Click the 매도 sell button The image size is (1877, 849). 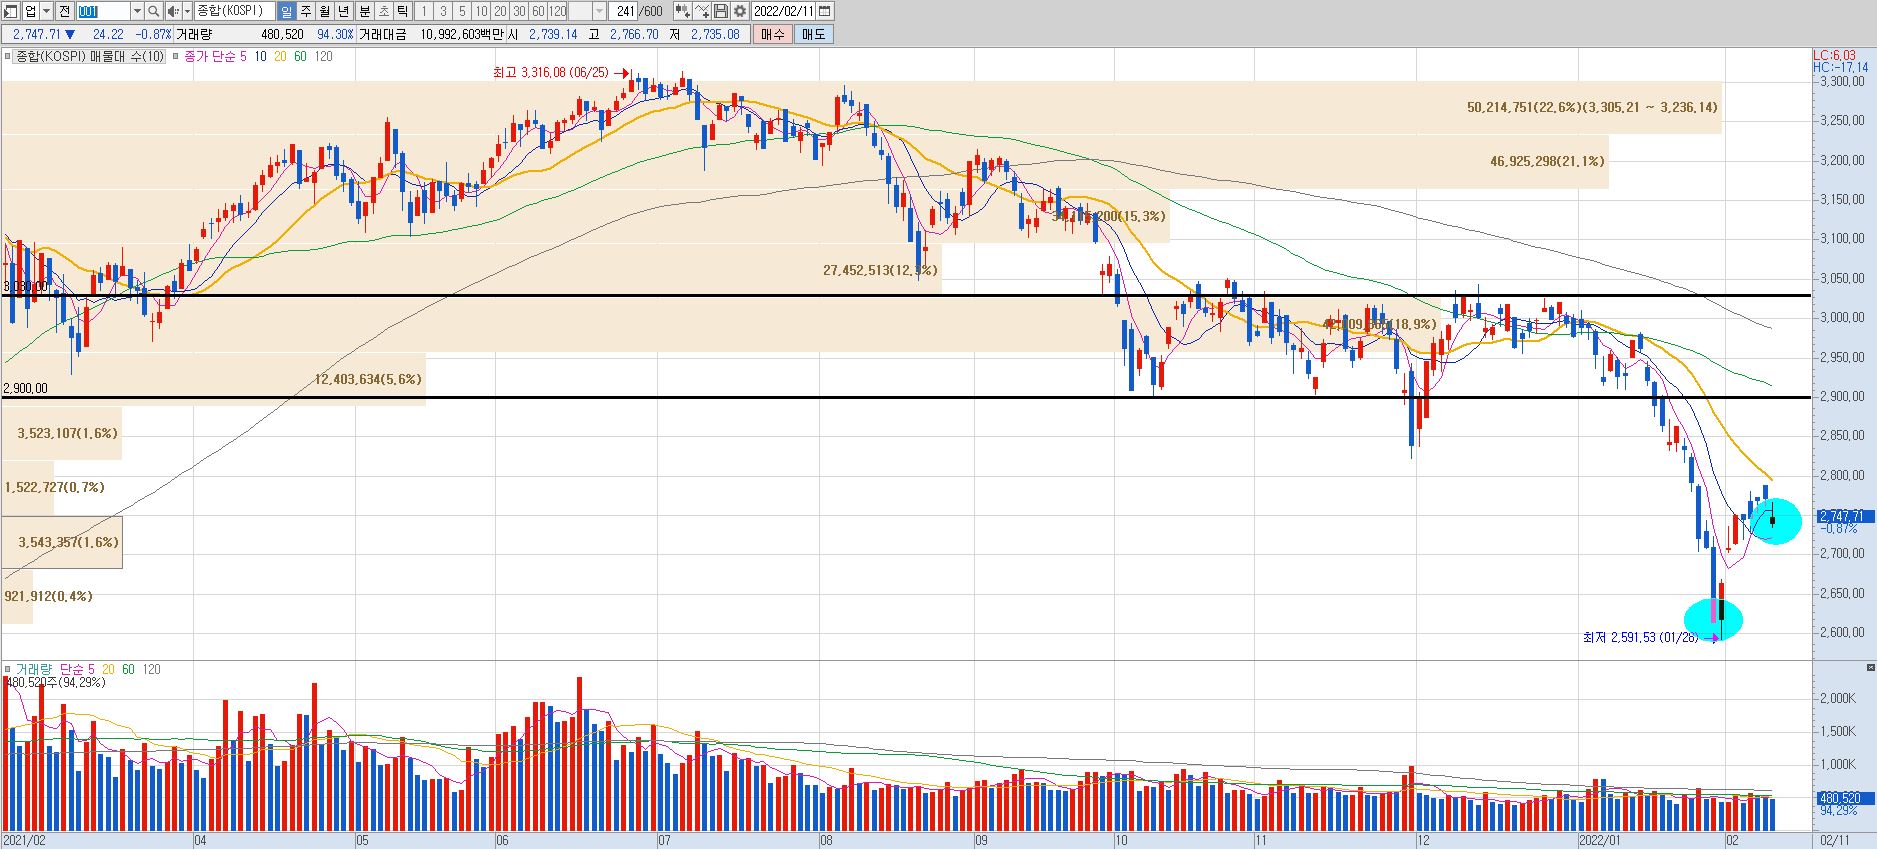pyautogui.click(x=814, y=34)
